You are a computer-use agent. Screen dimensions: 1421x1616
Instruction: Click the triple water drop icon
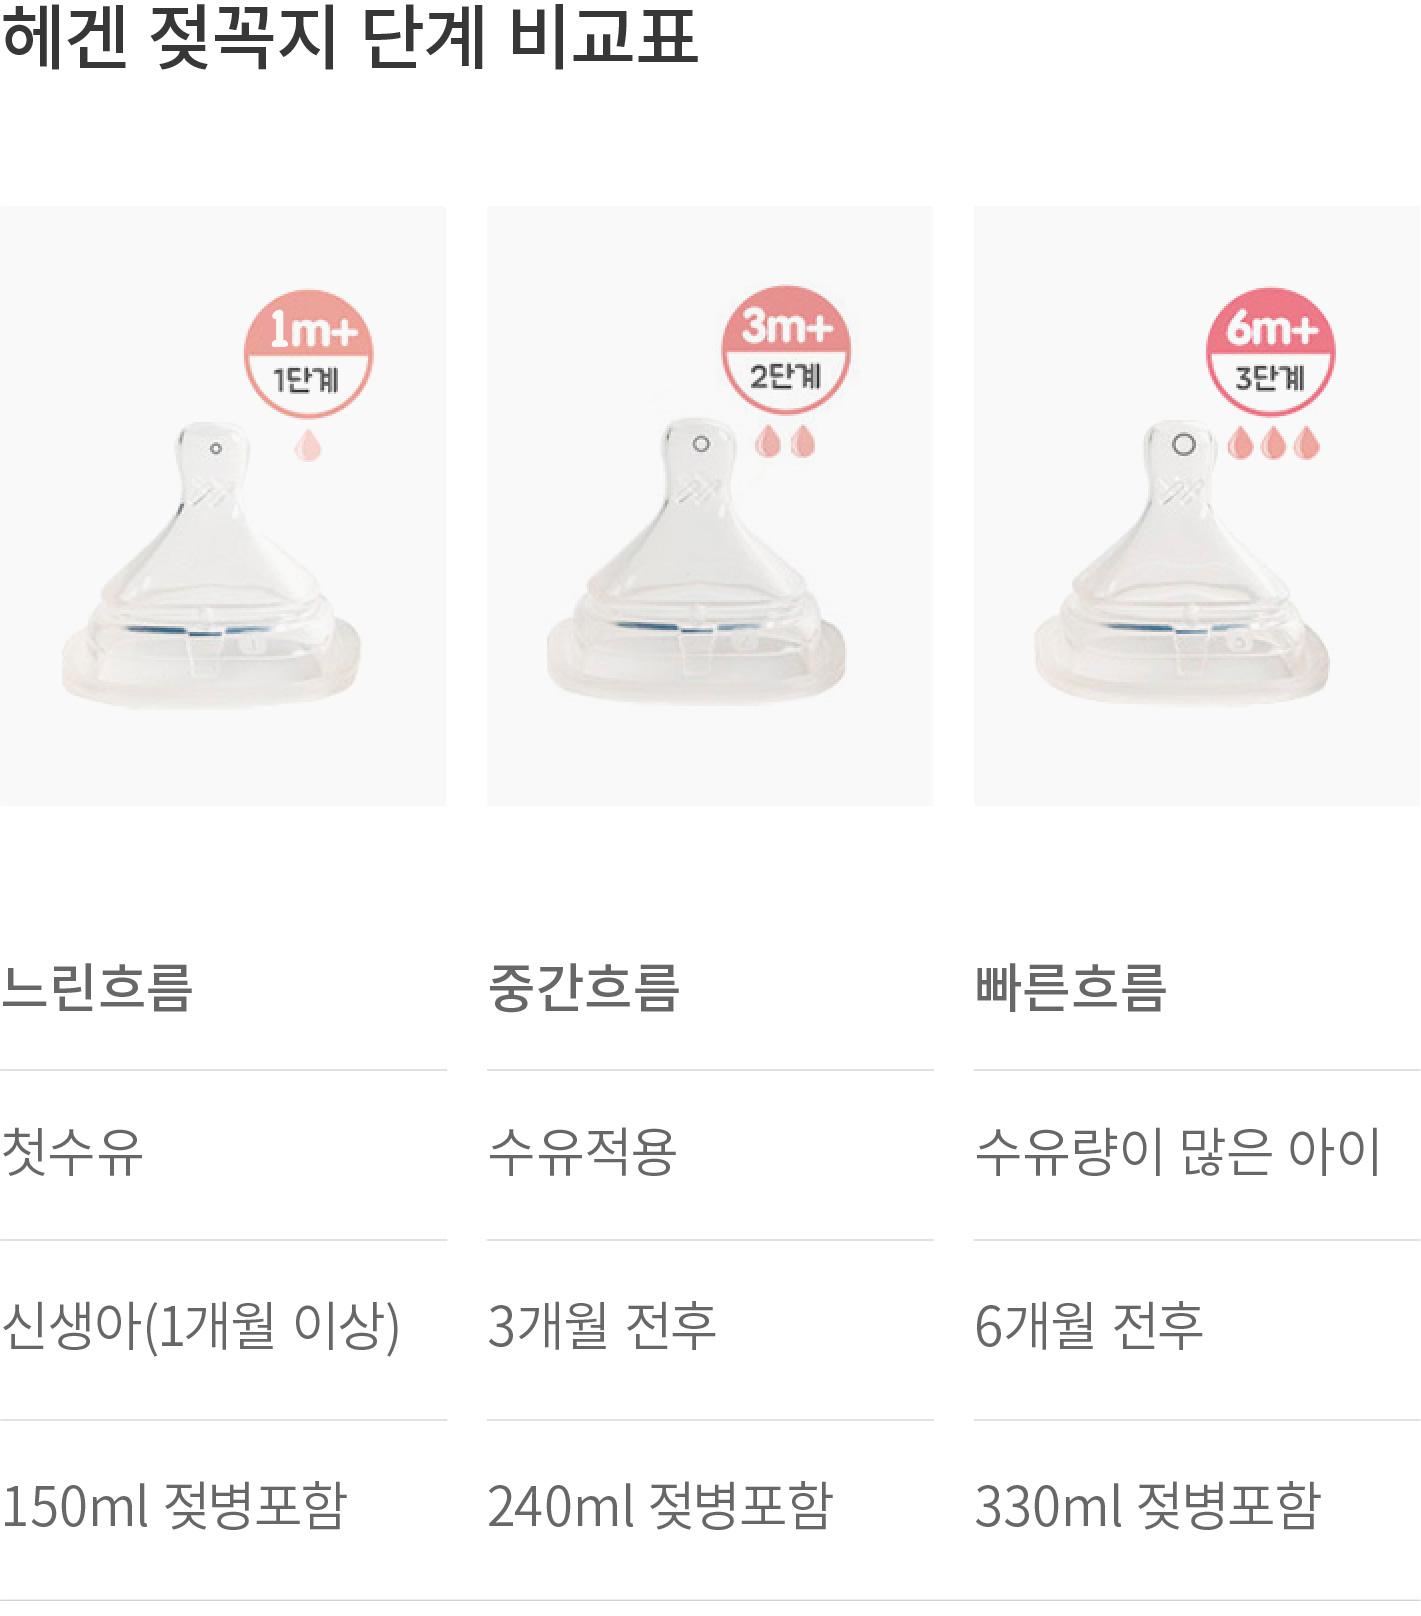coord(1273,443)
